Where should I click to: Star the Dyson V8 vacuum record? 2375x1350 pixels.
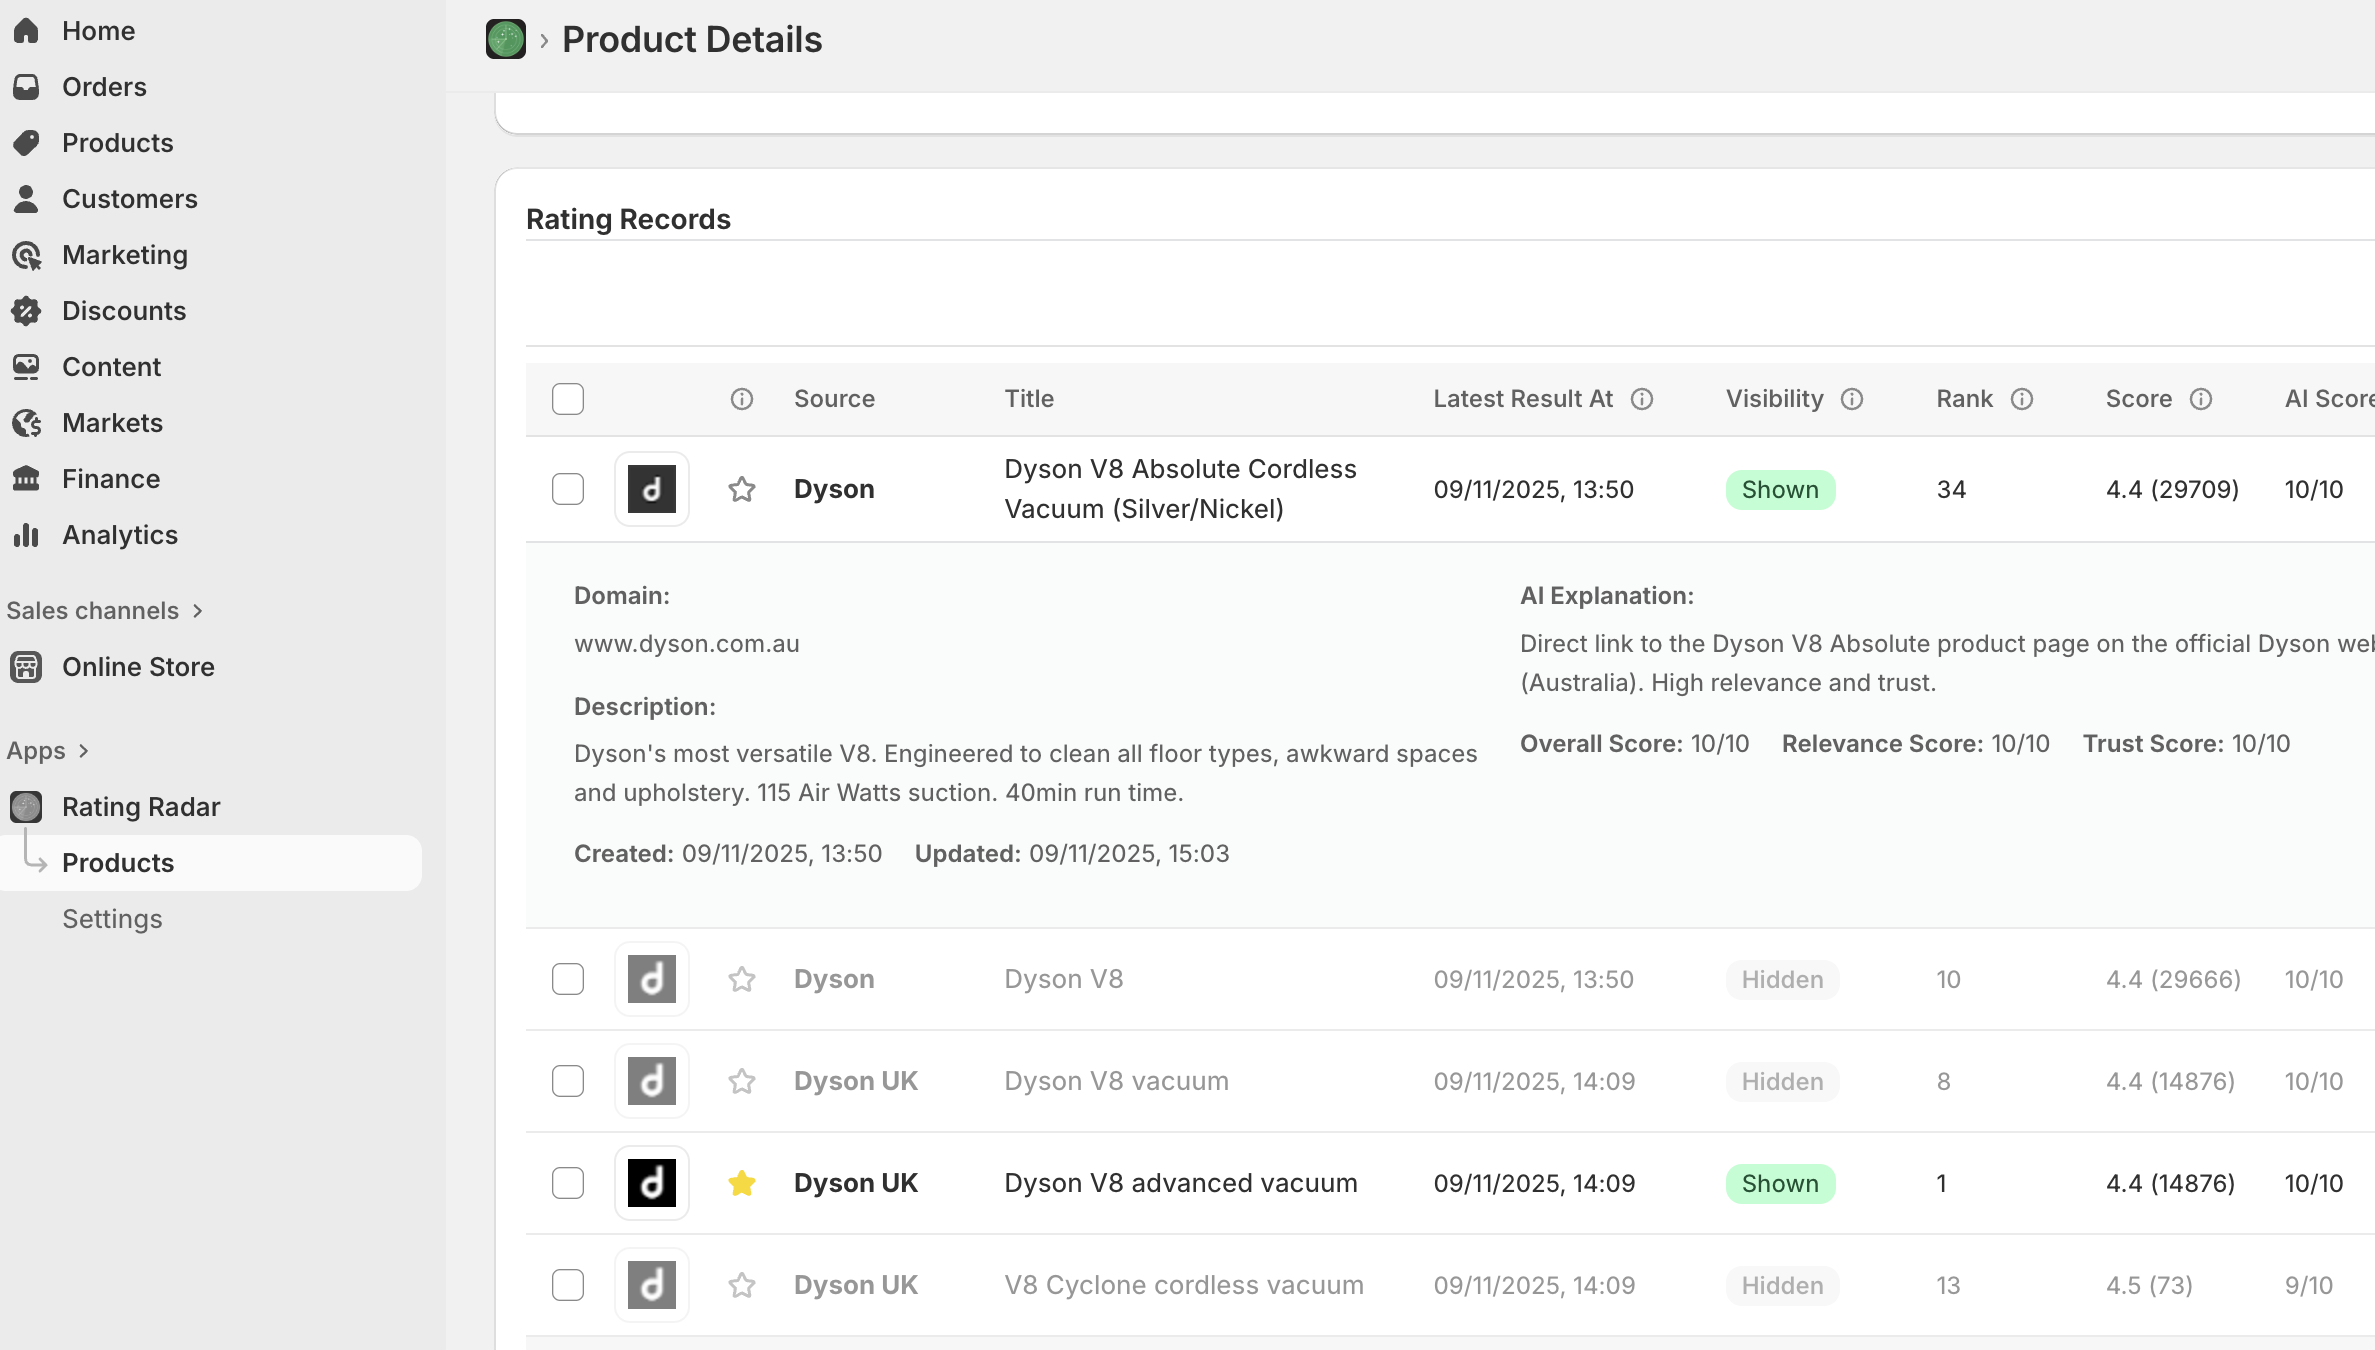click(x=741, y=1081)
